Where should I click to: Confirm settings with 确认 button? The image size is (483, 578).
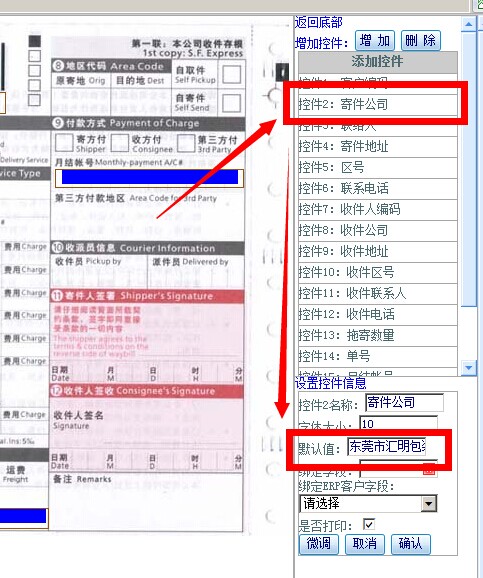pyautogui.click(x=410, y=544)
